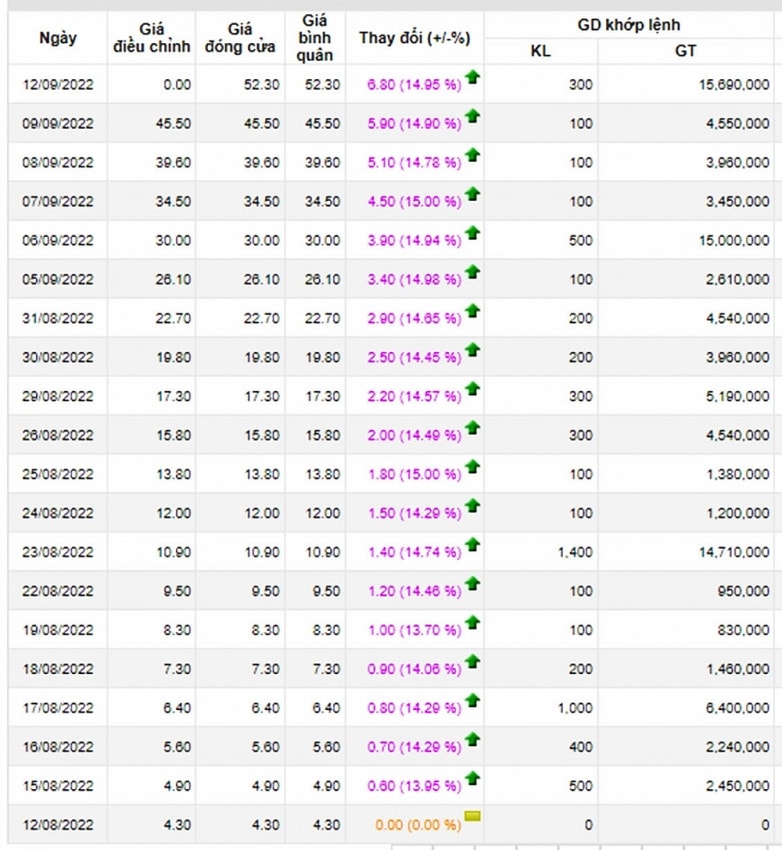
Task: Select the date cell 12/08/2022
Action: [58, 825]
